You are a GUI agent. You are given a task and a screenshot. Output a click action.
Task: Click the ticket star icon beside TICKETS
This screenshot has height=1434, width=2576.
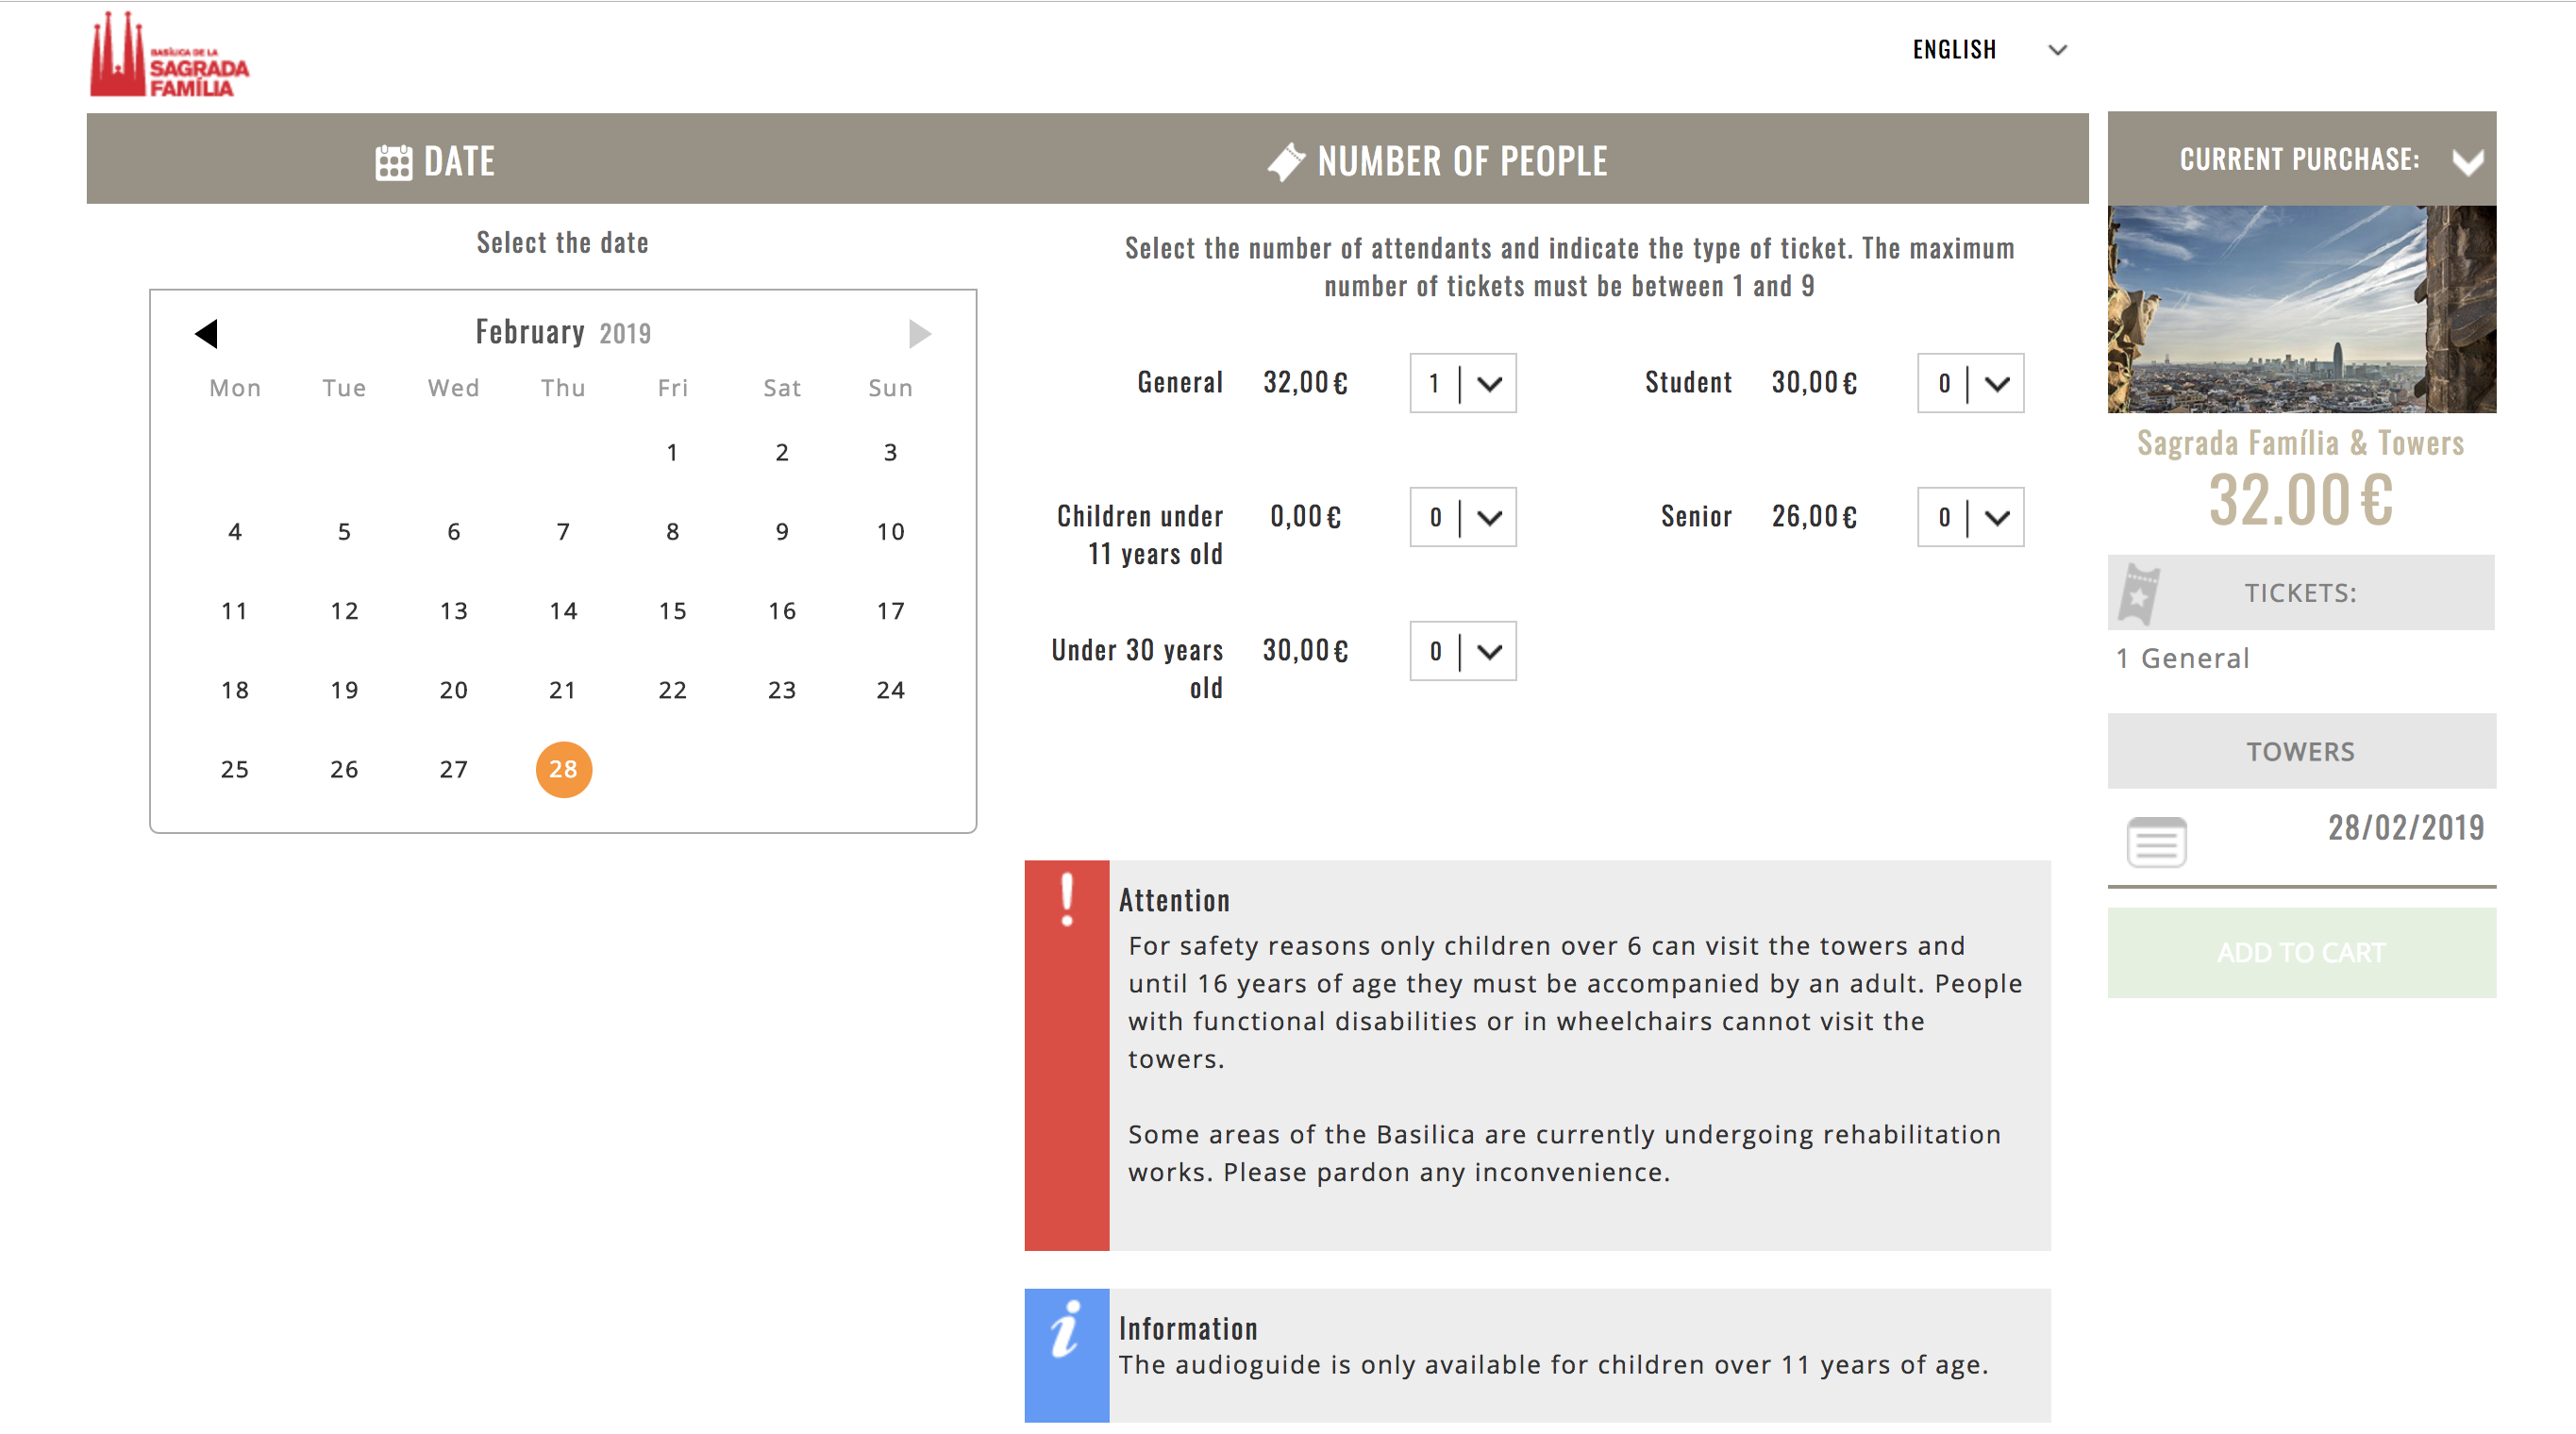tap(2139, 593)
